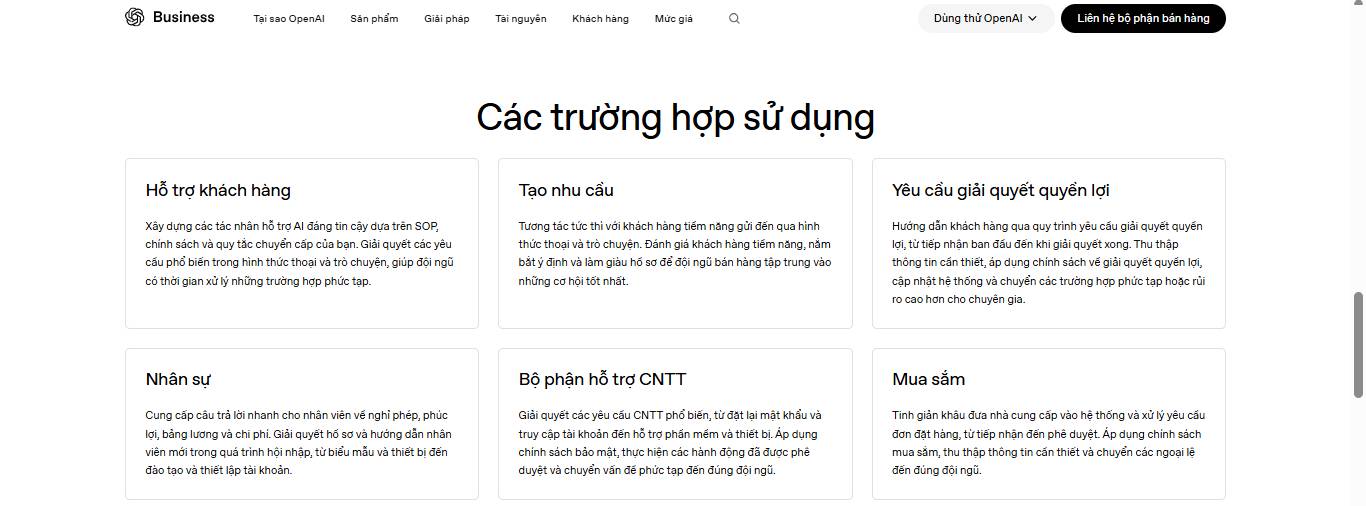Open the Tại sao OpenAI menu

point(289,19)
